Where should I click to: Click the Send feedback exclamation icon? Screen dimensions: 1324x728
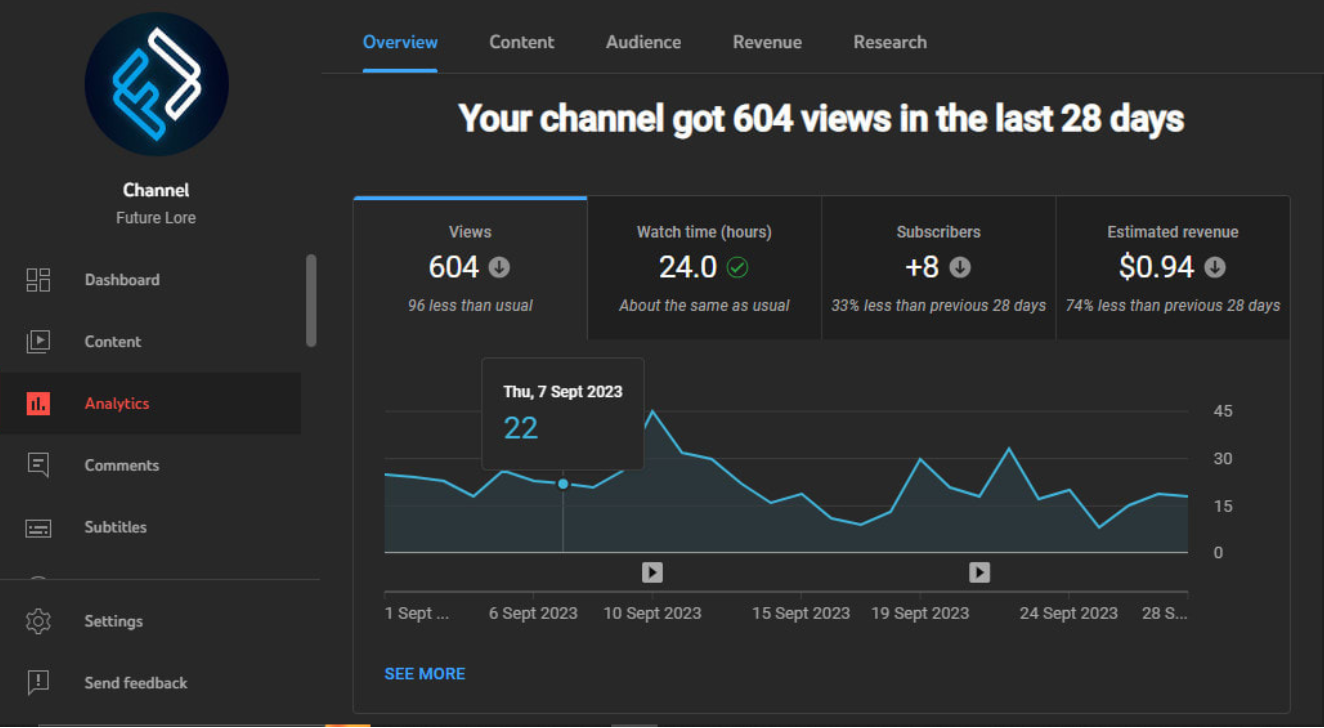(38, 683)
